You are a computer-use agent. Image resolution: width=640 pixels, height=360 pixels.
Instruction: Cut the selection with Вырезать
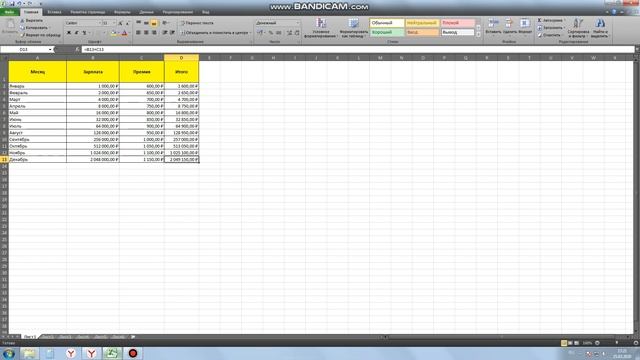tap(31, 20)
